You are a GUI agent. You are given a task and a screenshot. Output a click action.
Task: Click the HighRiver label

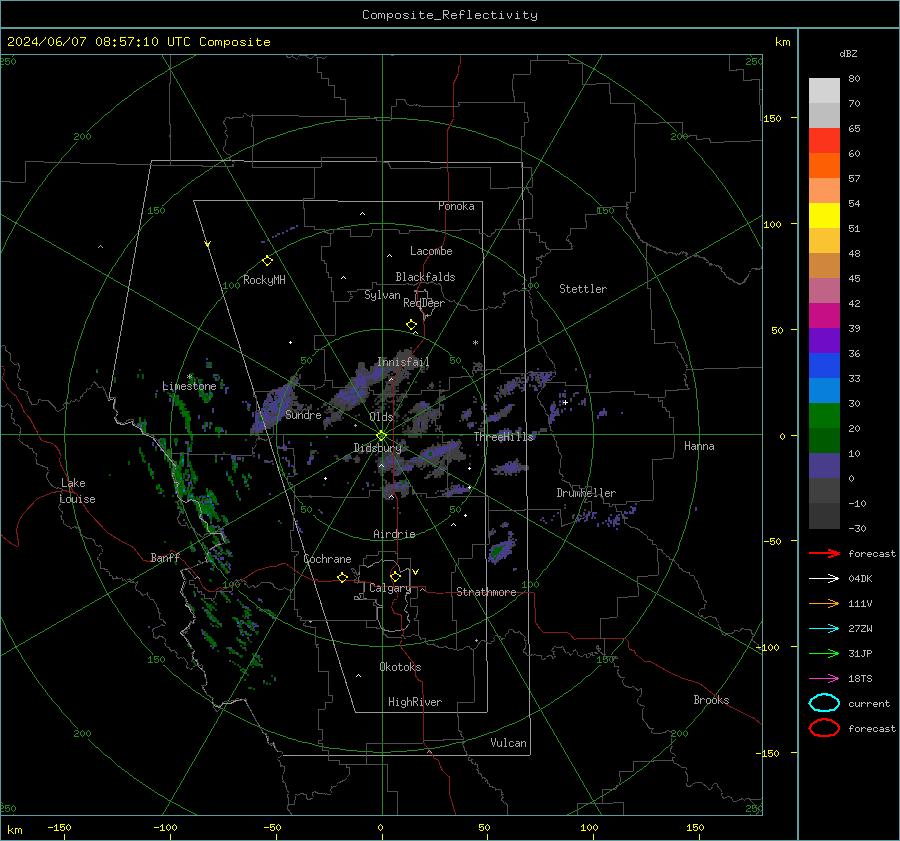pyautogui.click(x=415, y=702)
